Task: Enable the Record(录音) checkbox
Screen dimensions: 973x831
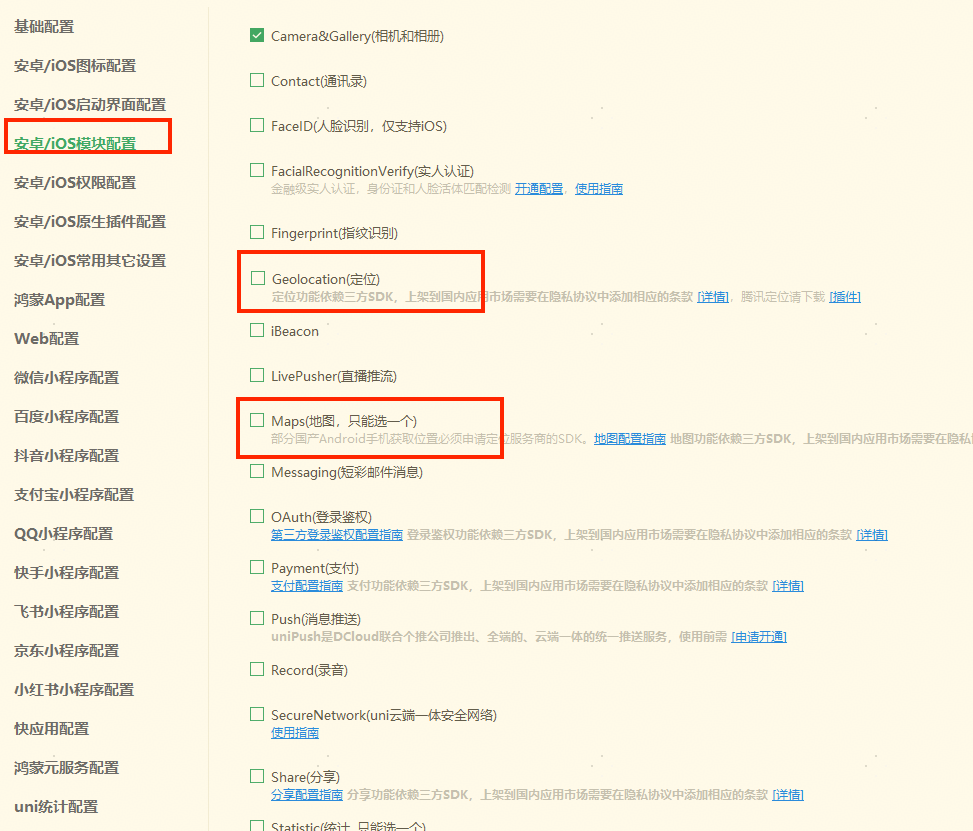Action: [x=257, y=669]
